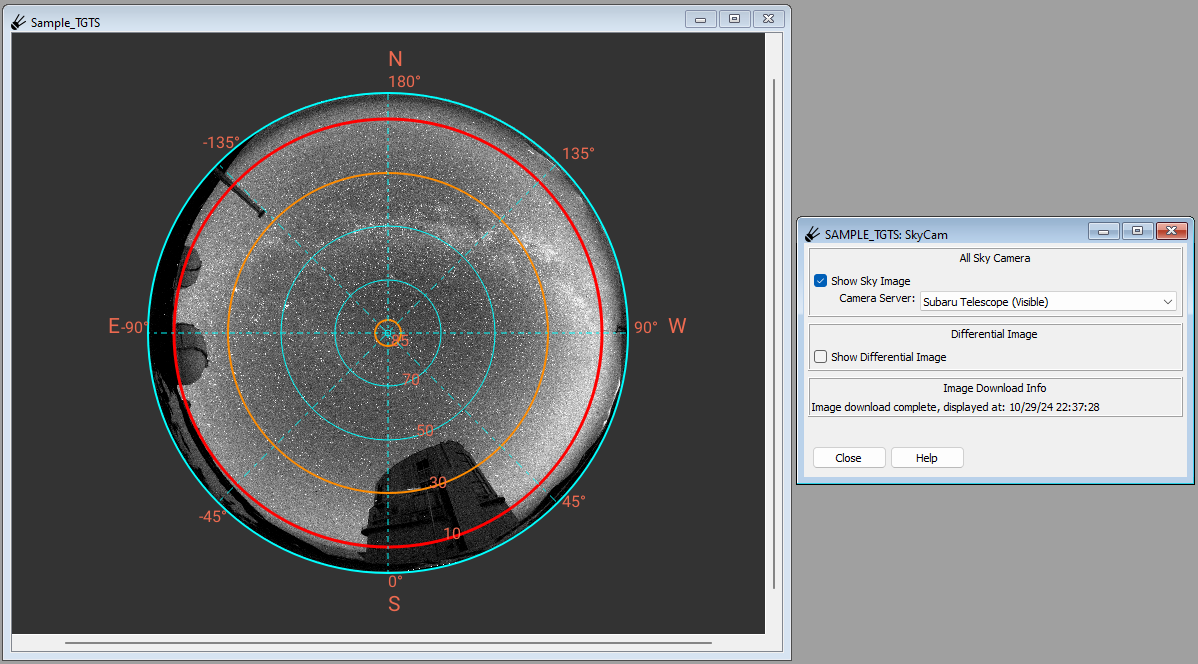
Task: Close SkyCam dialog using red X
Action: pyautogui.click(x=1171, y=231)
